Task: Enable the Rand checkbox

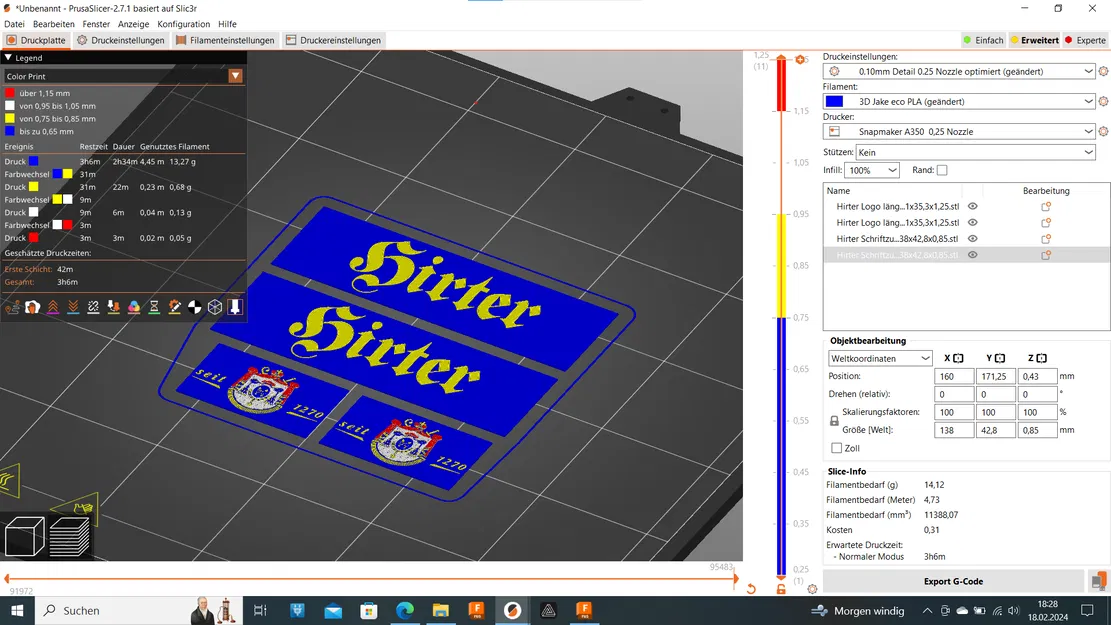Action: pyautogui.click(x=942, y=170)
